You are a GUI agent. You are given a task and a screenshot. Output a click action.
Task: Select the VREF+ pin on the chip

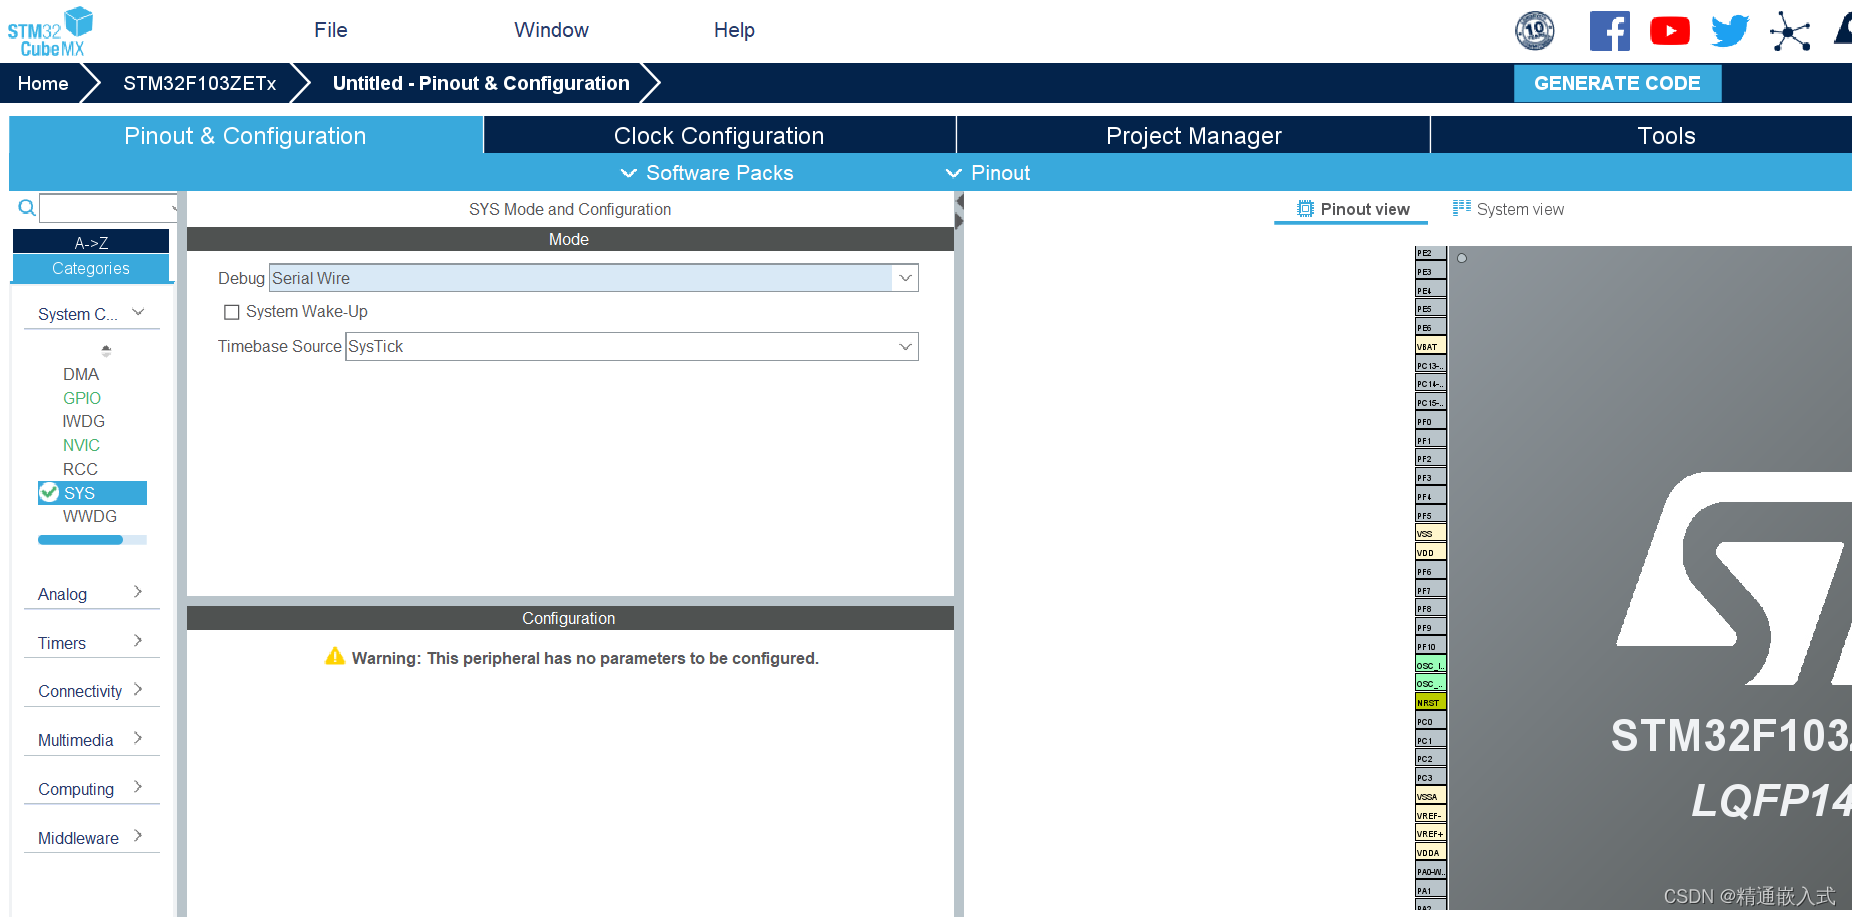click(x=1430, y=833)
